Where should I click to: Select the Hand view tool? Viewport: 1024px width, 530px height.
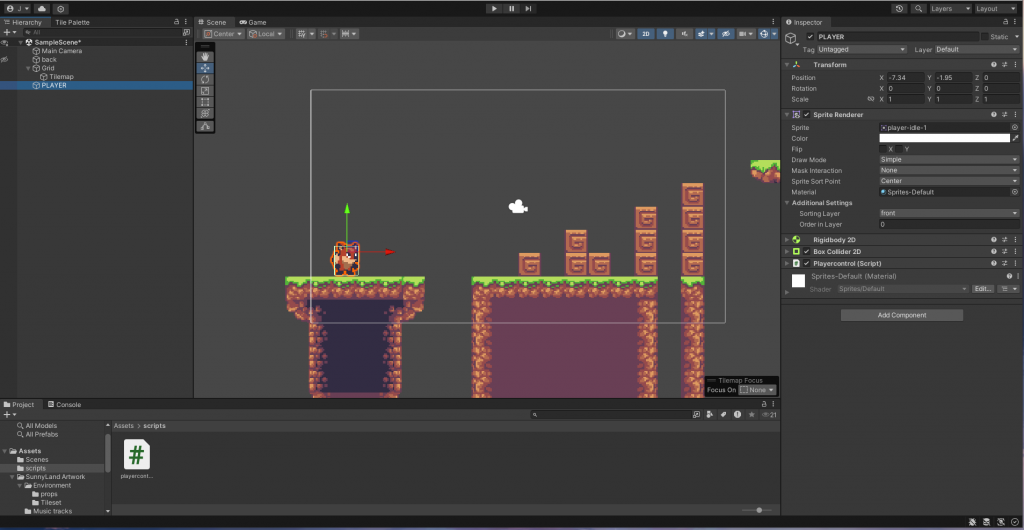205,57
